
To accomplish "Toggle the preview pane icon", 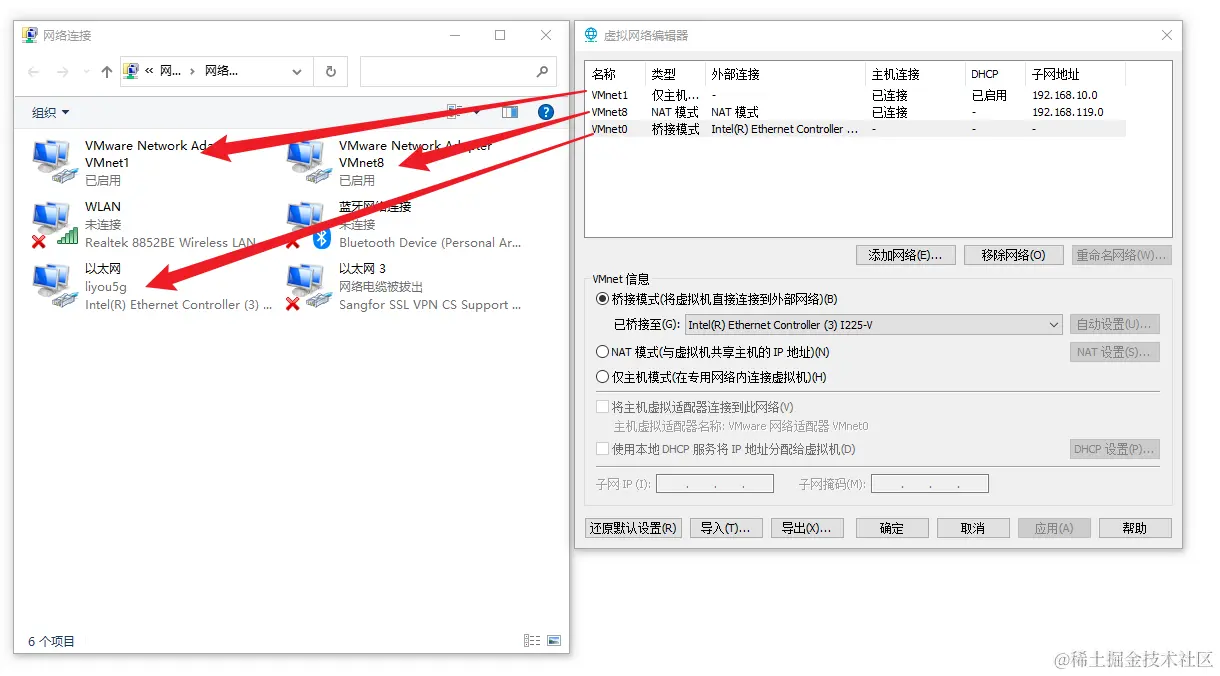I will [510, 112].
